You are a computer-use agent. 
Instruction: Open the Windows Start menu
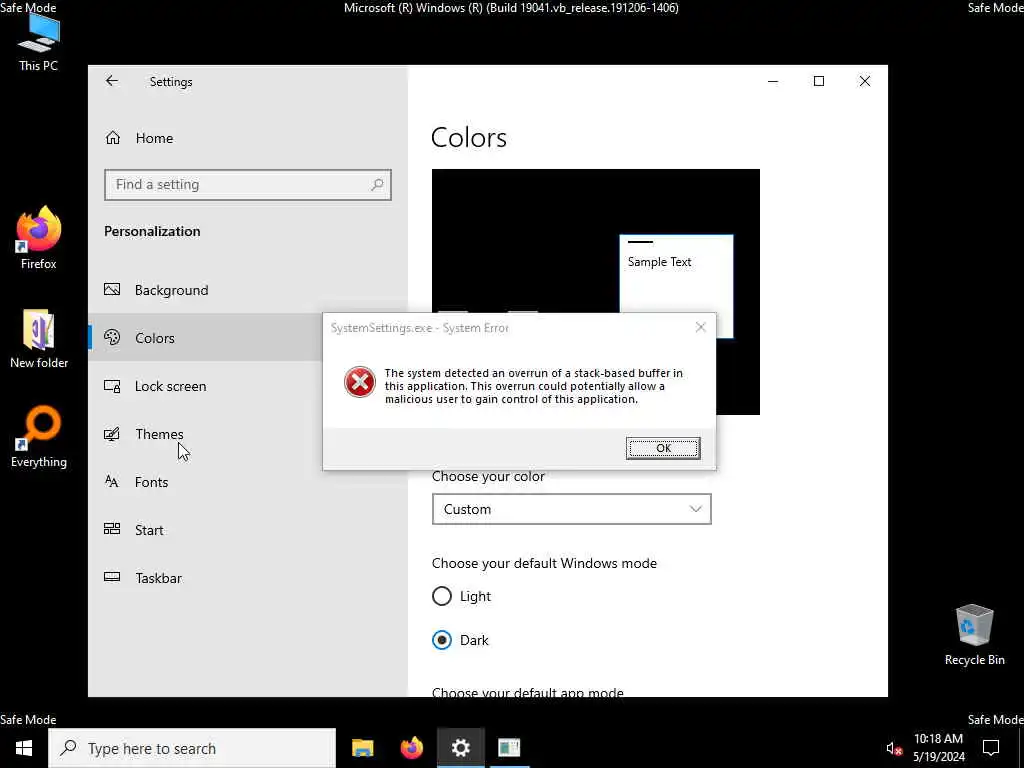tap(24, 748)
